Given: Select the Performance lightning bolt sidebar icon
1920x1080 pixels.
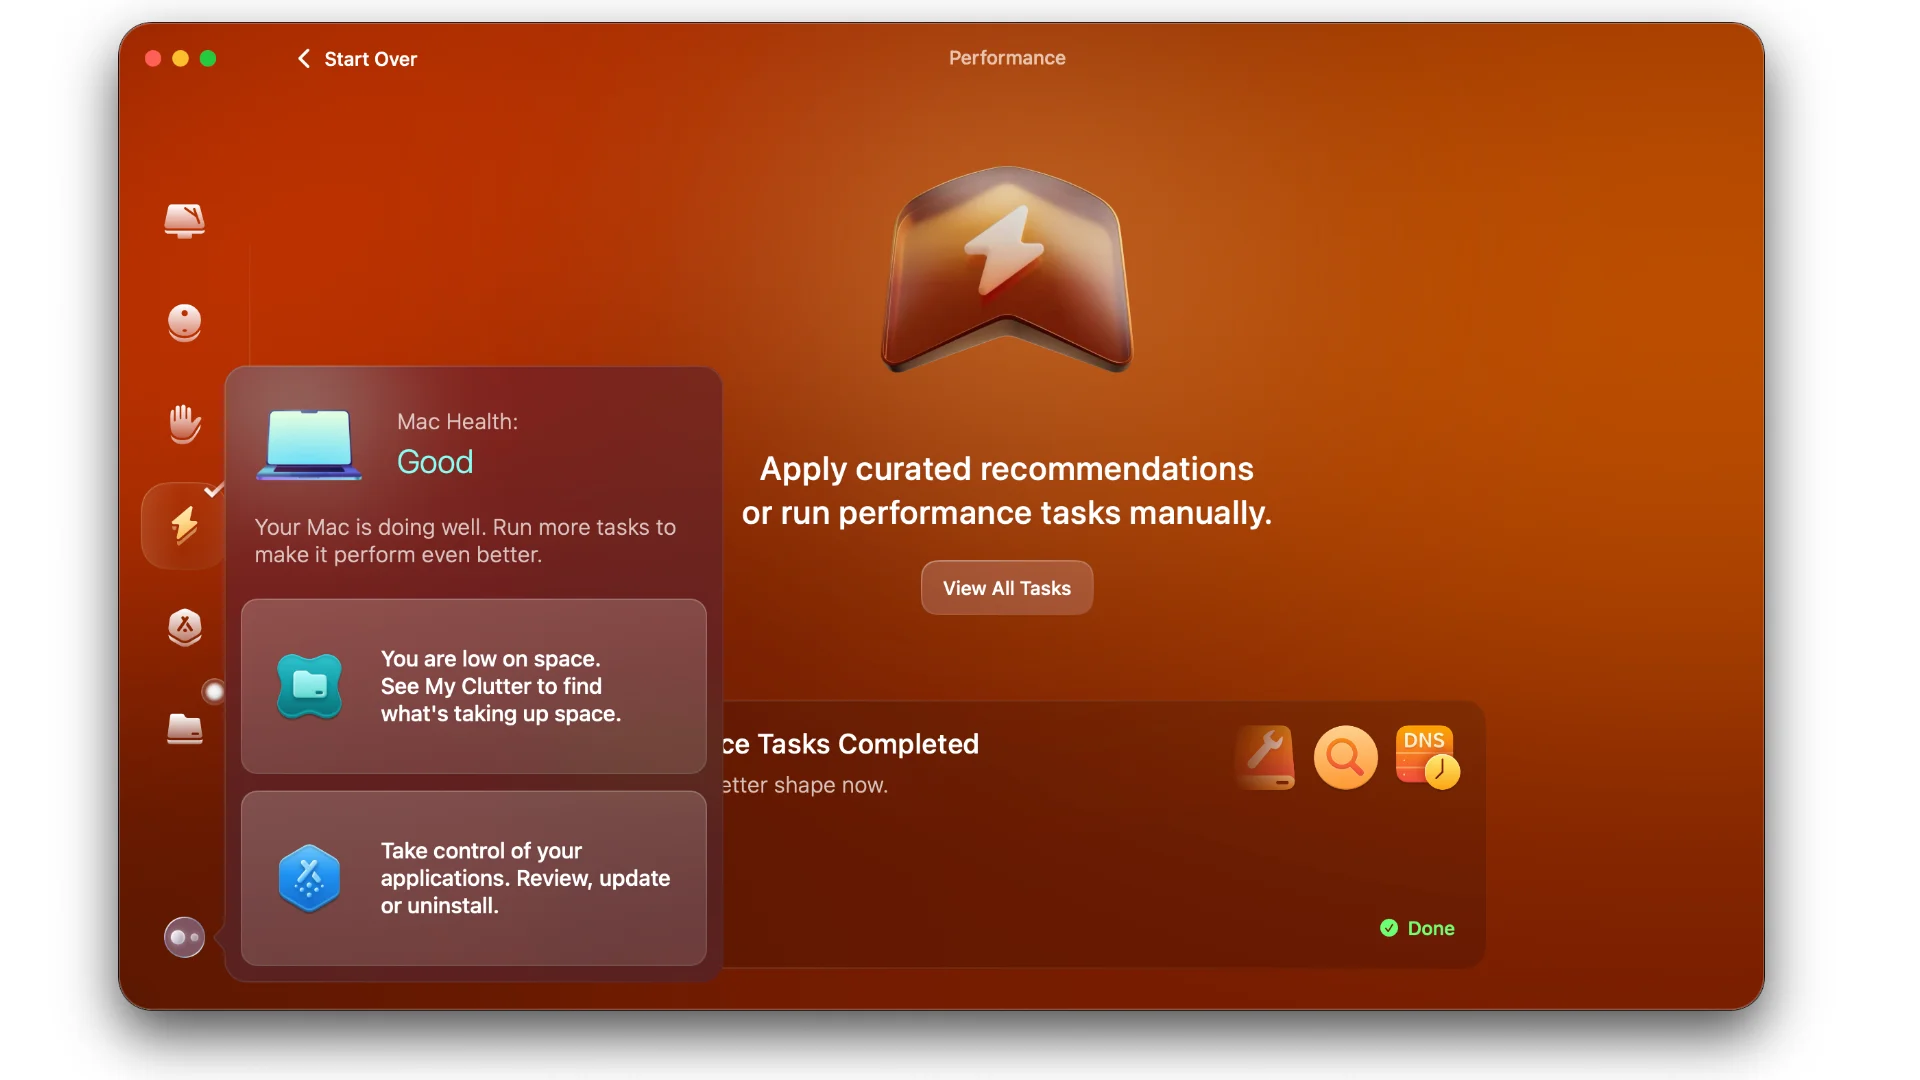Looking at the screenshot, I should (x=185, y=526).
